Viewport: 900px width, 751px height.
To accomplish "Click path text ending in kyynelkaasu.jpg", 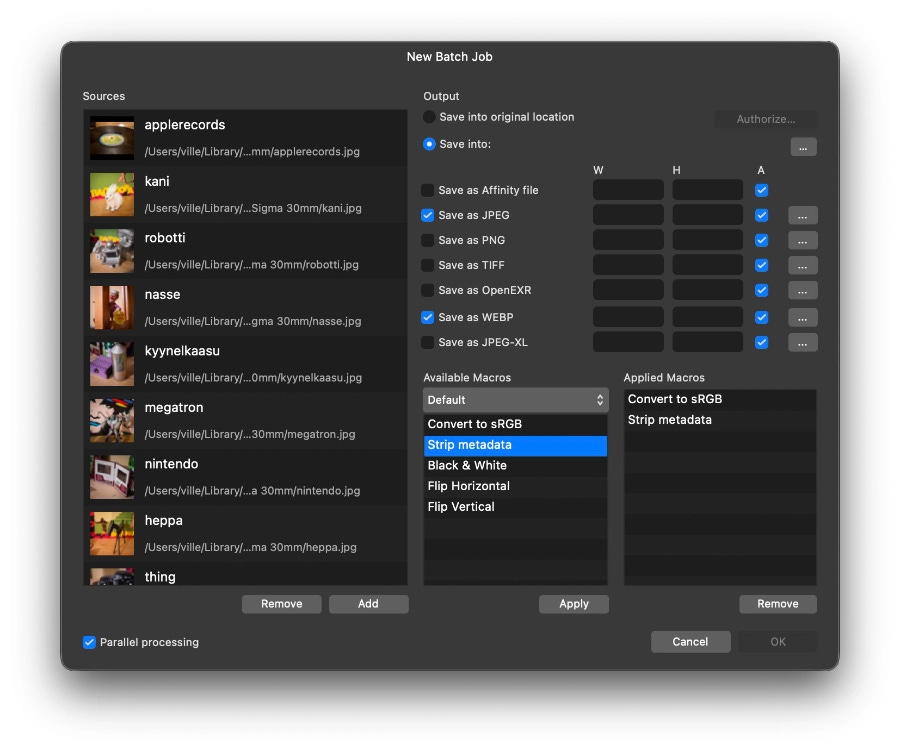I will pyautogui.click(x=253, y=378).
